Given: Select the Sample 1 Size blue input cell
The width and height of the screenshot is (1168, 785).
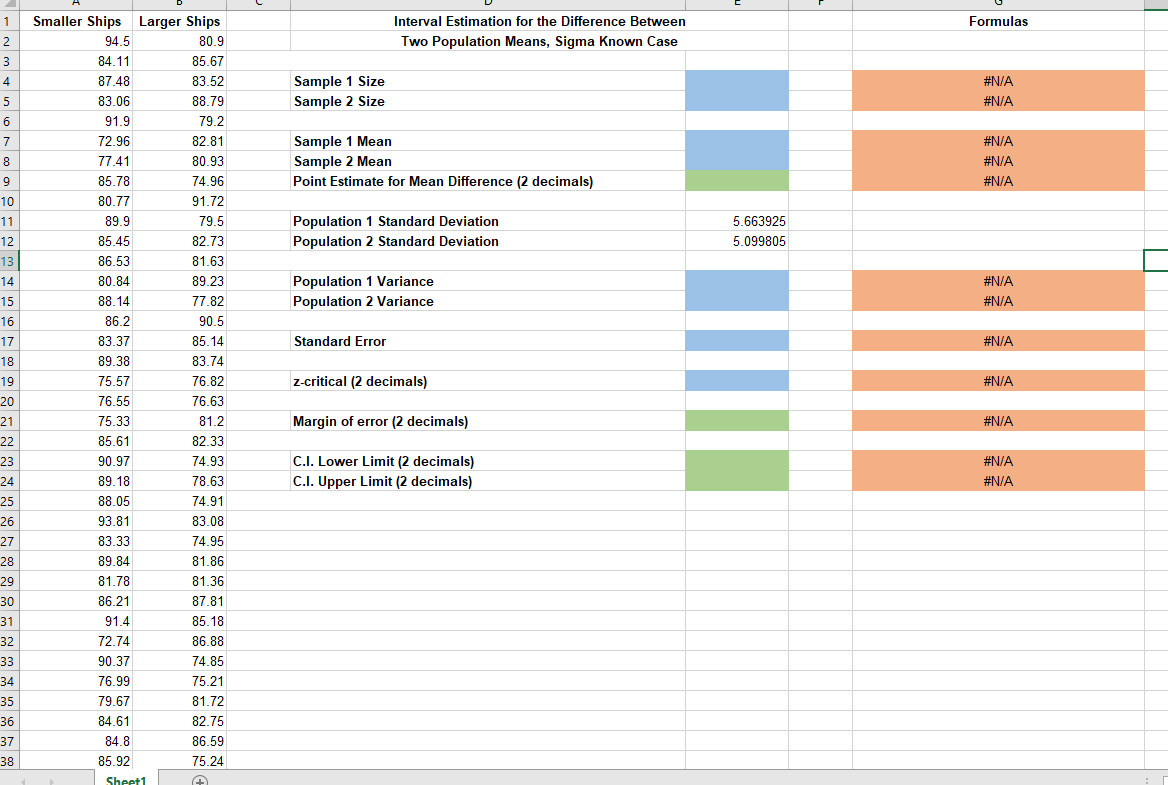Looking at the screenshot, I should tap(737, 80).
